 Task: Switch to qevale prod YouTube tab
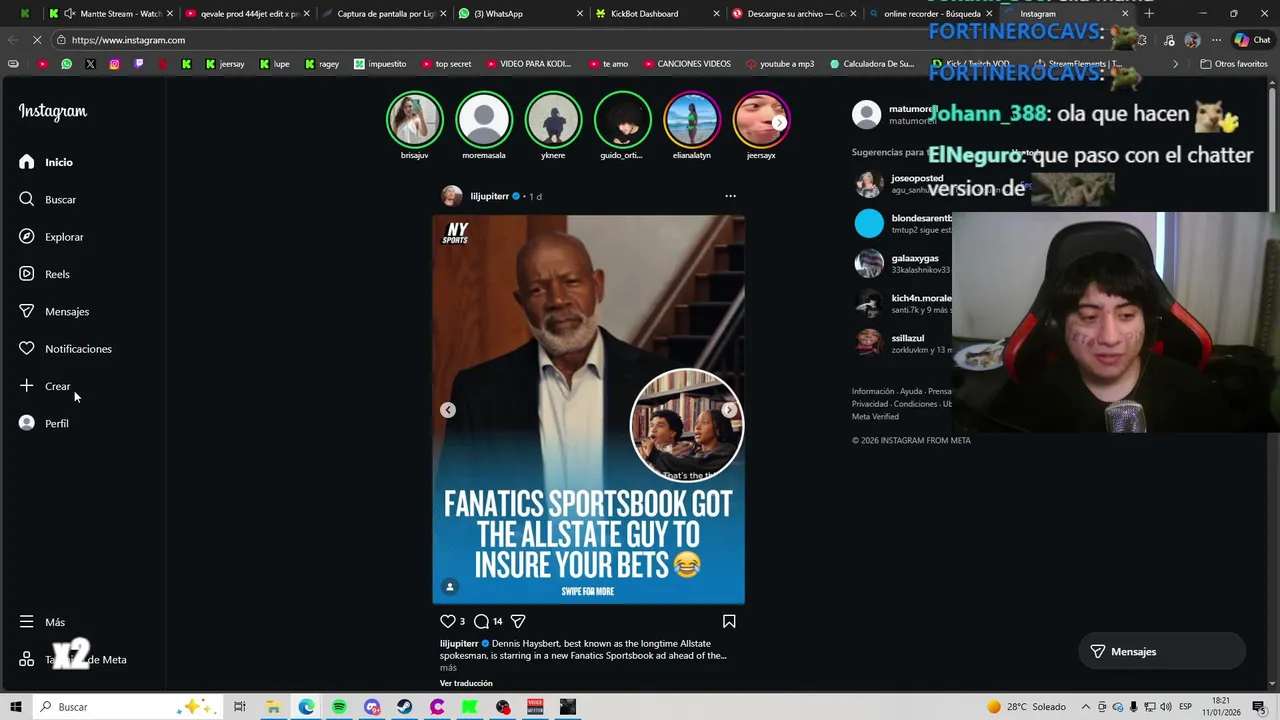pos(248,14)
